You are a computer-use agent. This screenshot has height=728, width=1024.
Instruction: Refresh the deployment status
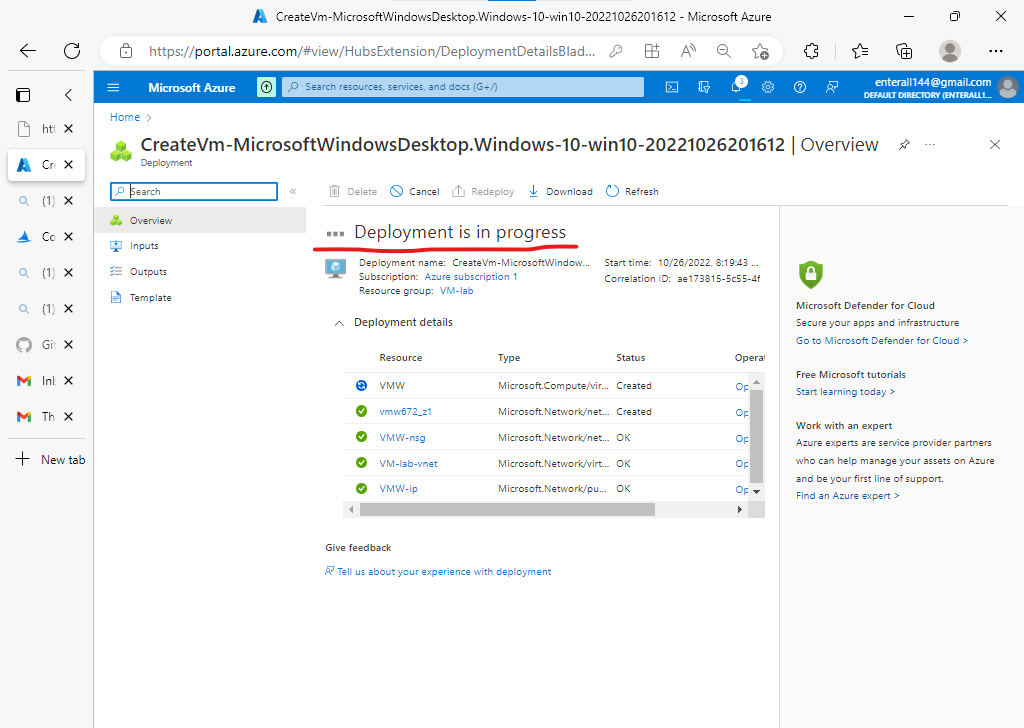tap(632, 191)
